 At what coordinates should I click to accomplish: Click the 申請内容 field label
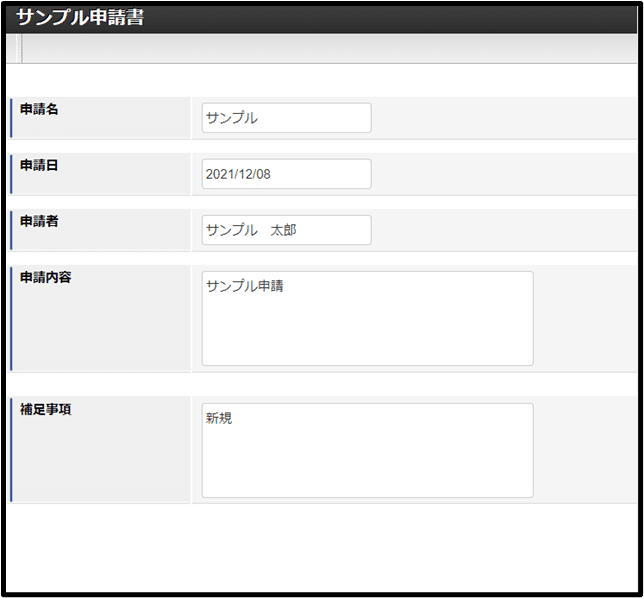tap(45, 277)
